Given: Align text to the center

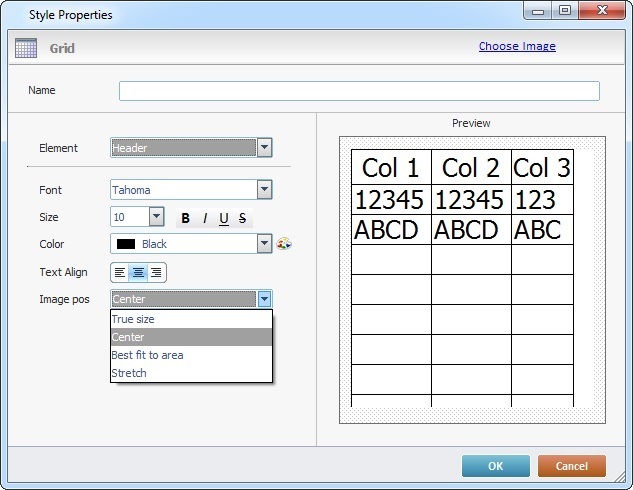Looking at the screenshot, I should pos(138,272).
